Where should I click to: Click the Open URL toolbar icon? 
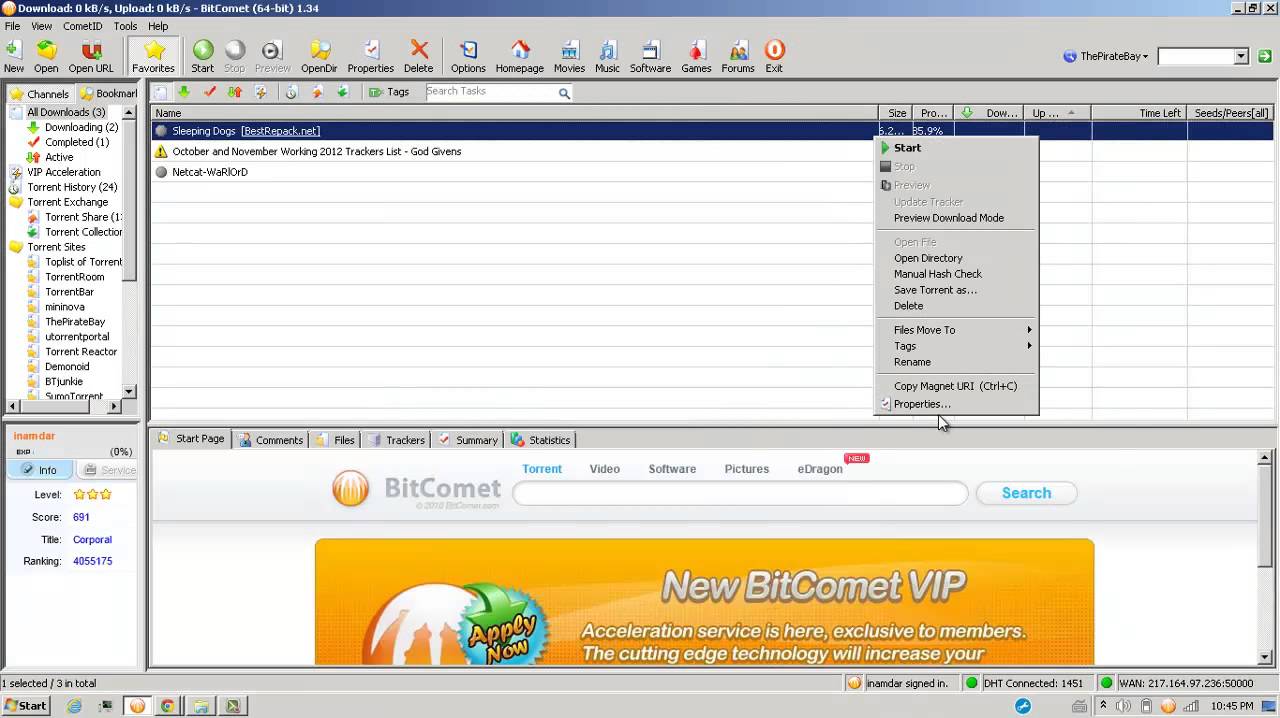(x=91, y=56)
